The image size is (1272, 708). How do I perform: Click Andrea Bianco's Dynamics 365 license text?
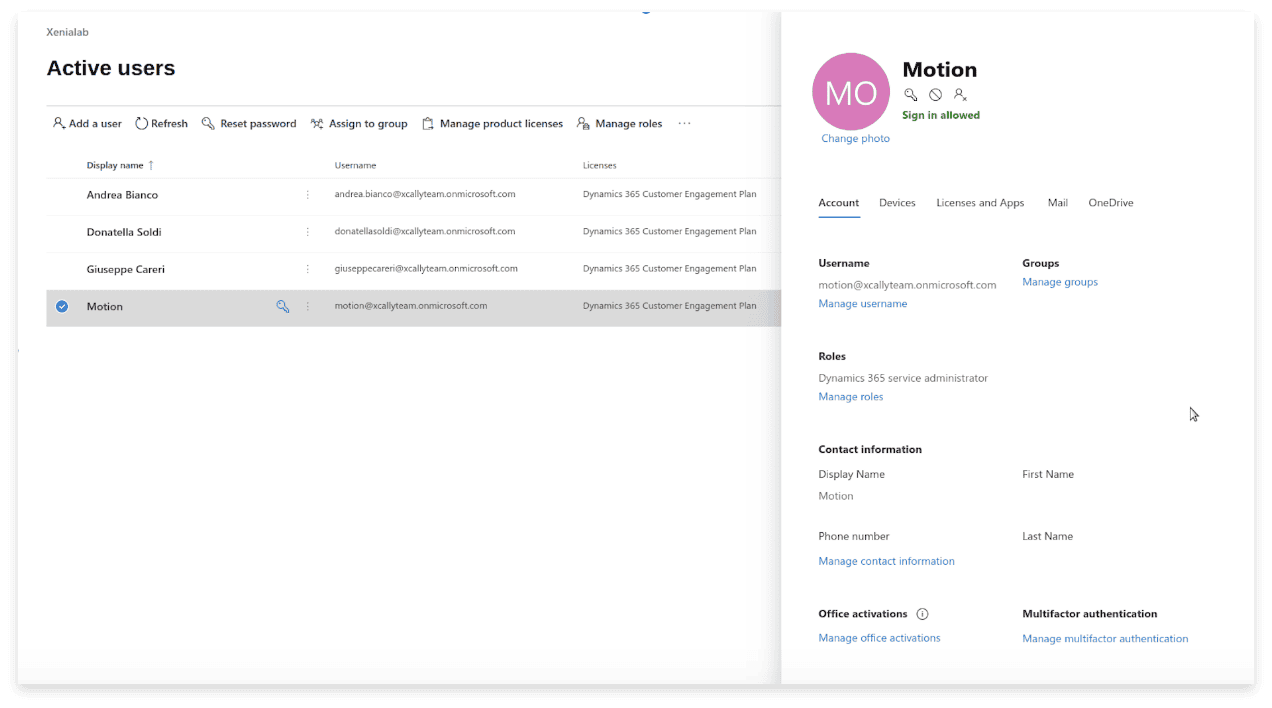670,194
